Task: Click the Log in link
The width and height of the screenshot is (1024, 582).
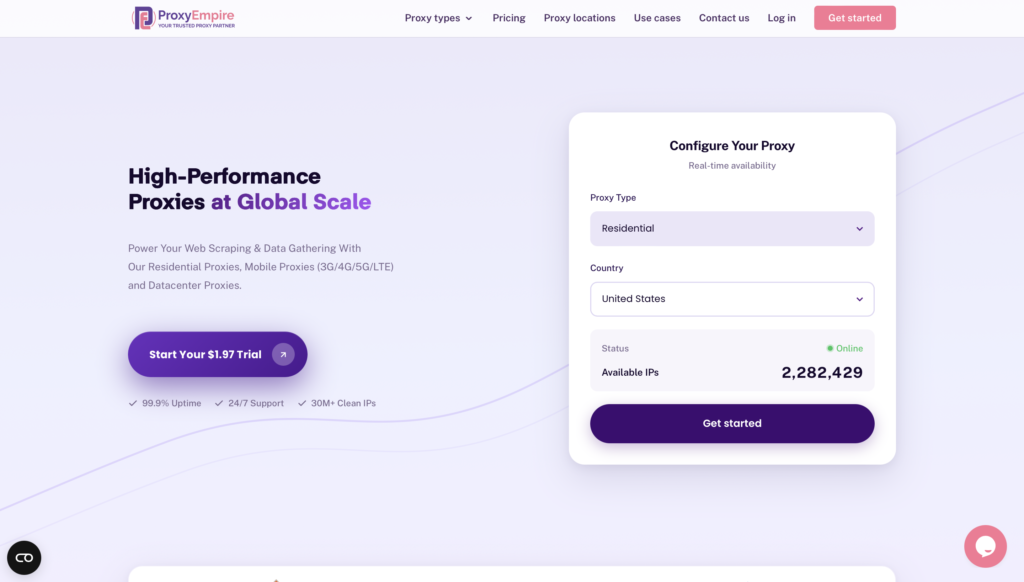Action: [782, 18]
